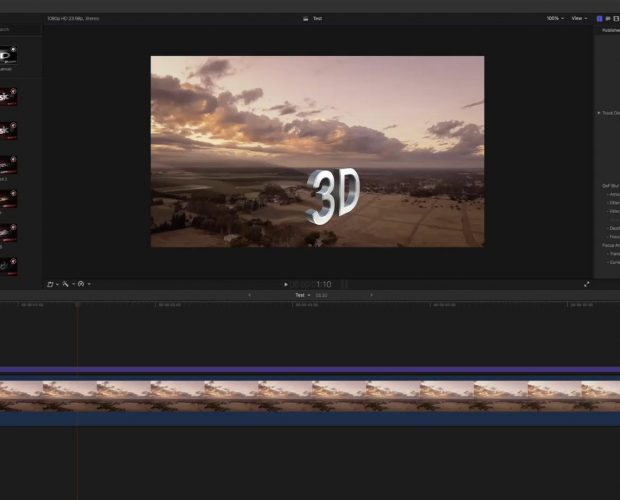Click the search field in the browser sidebar
The width and height of the screenshot is (620, 500).
(20, 29)
